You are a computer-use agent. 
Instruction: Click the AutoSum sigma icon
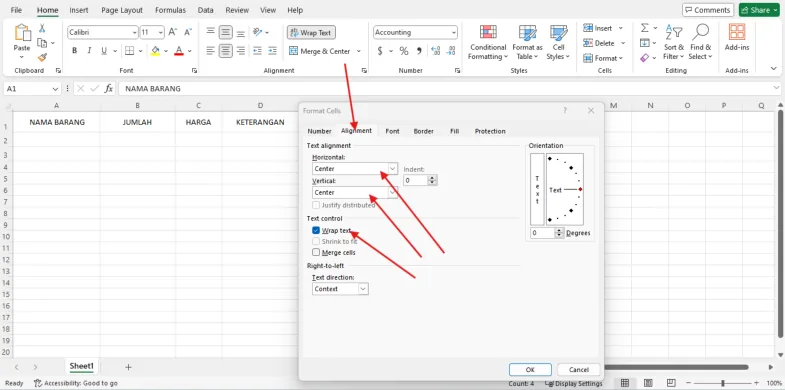pos(645,29)
